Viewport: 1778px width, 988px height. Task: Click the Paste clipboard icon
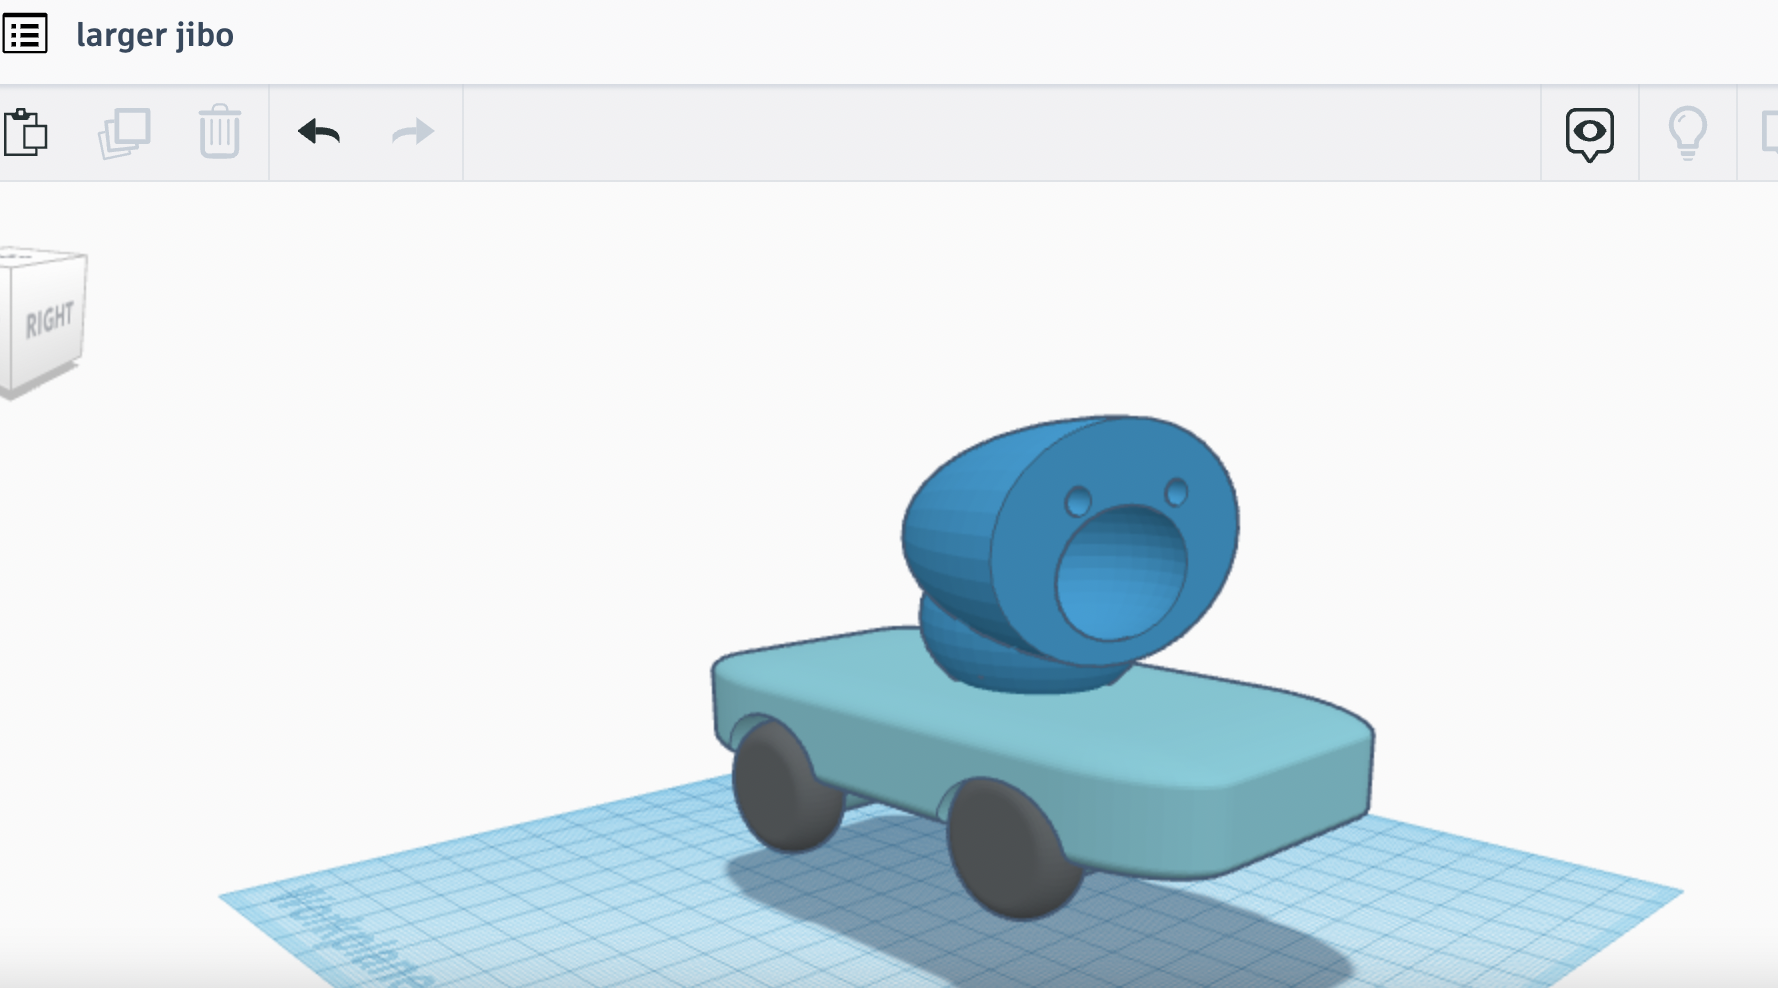(25, 132)
